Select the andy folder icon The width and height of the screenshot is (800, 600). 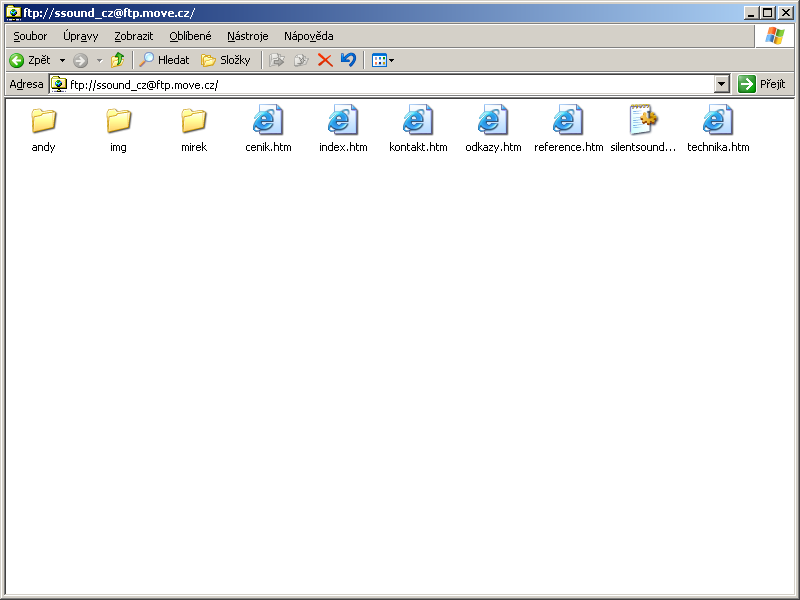point(43,120)
